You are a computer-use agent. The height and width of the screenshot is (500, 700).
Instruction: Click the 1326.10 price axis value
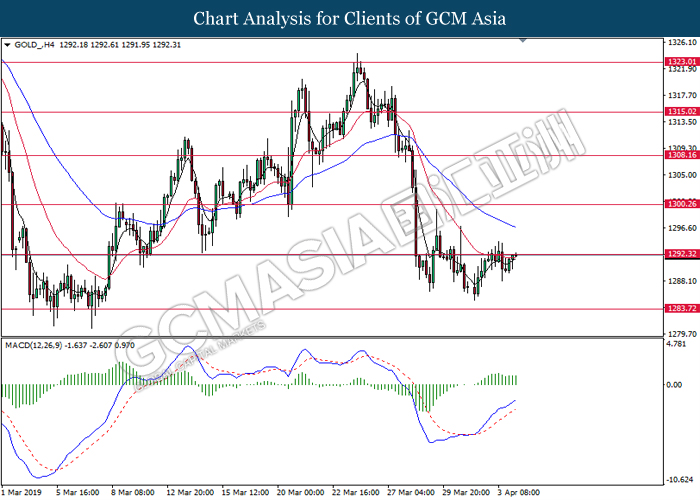[x=682, y=42]
